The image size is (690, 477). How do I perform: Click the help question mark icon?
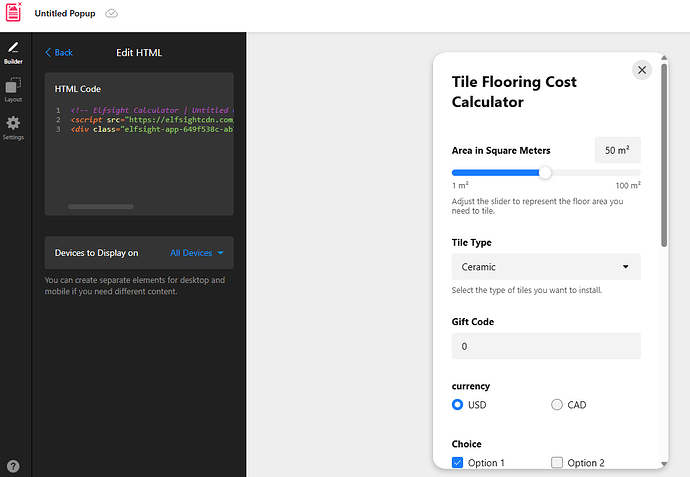pos(14,466)
